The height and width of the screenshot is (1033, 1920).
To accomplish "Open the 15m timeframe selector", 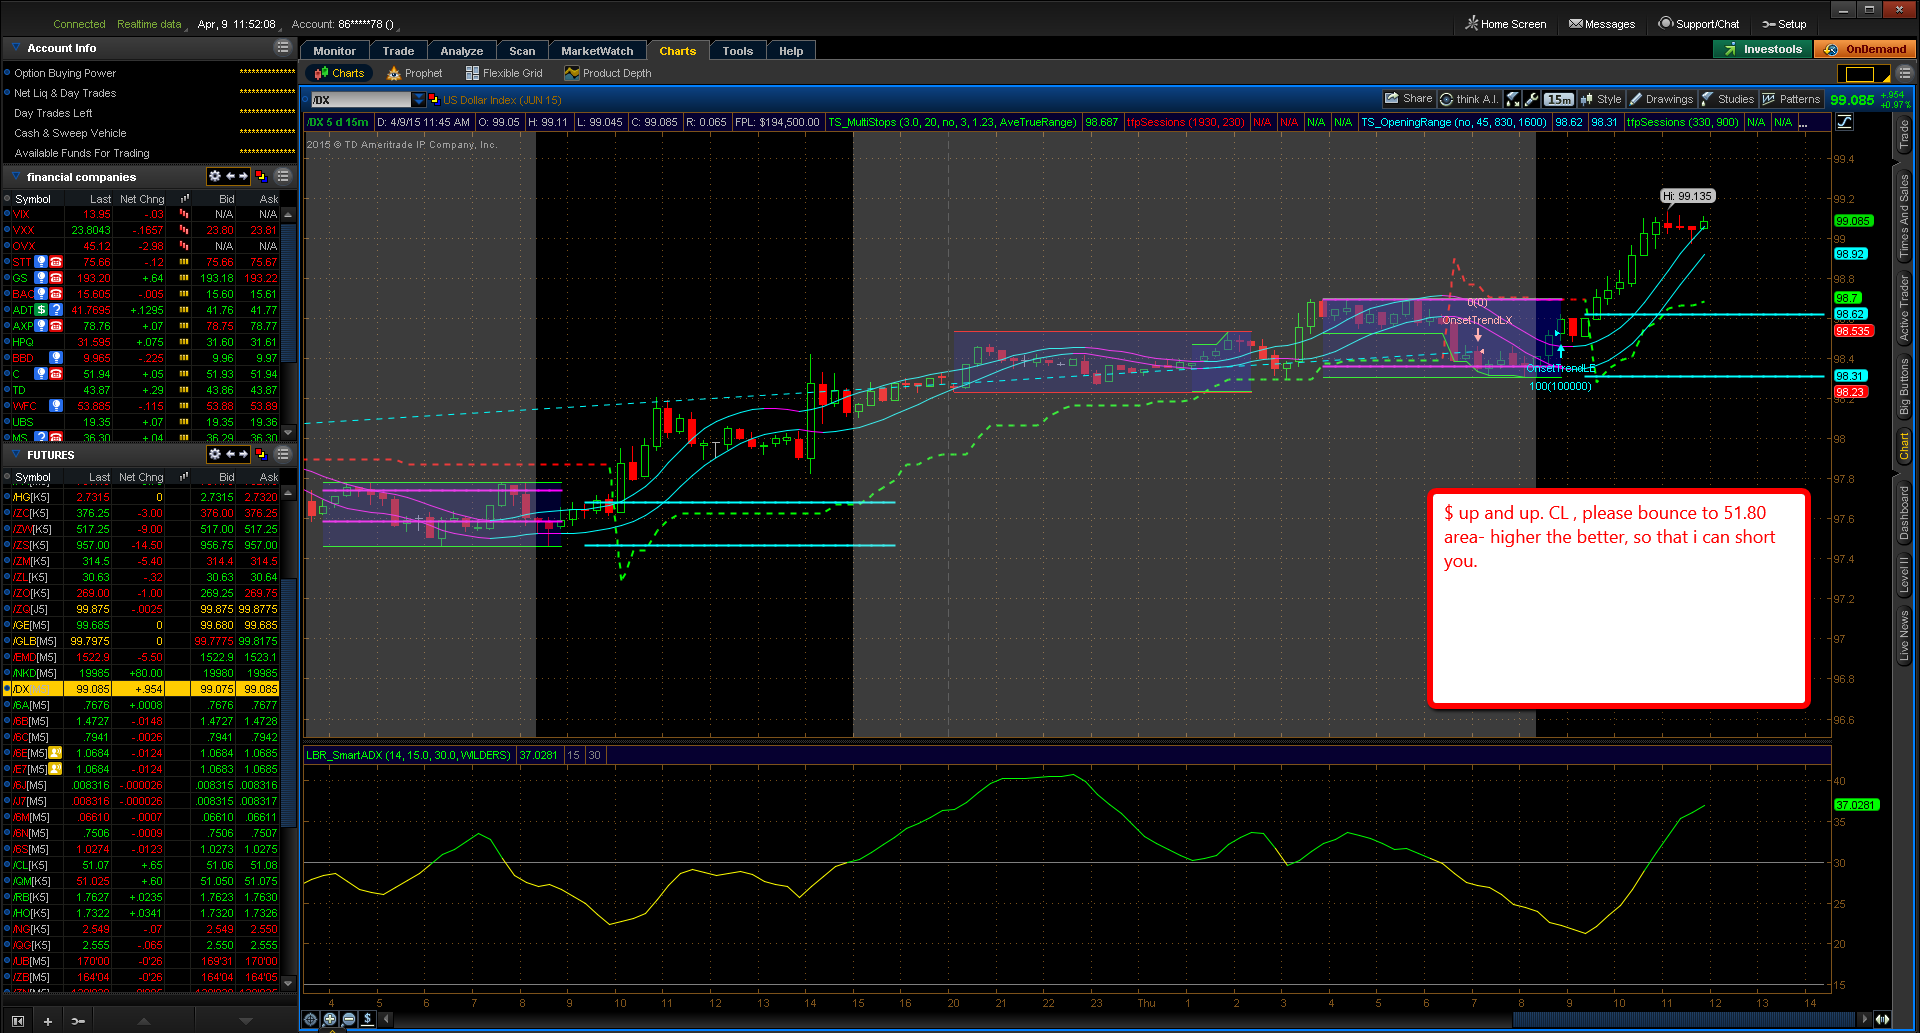I will click(1559, 99).
